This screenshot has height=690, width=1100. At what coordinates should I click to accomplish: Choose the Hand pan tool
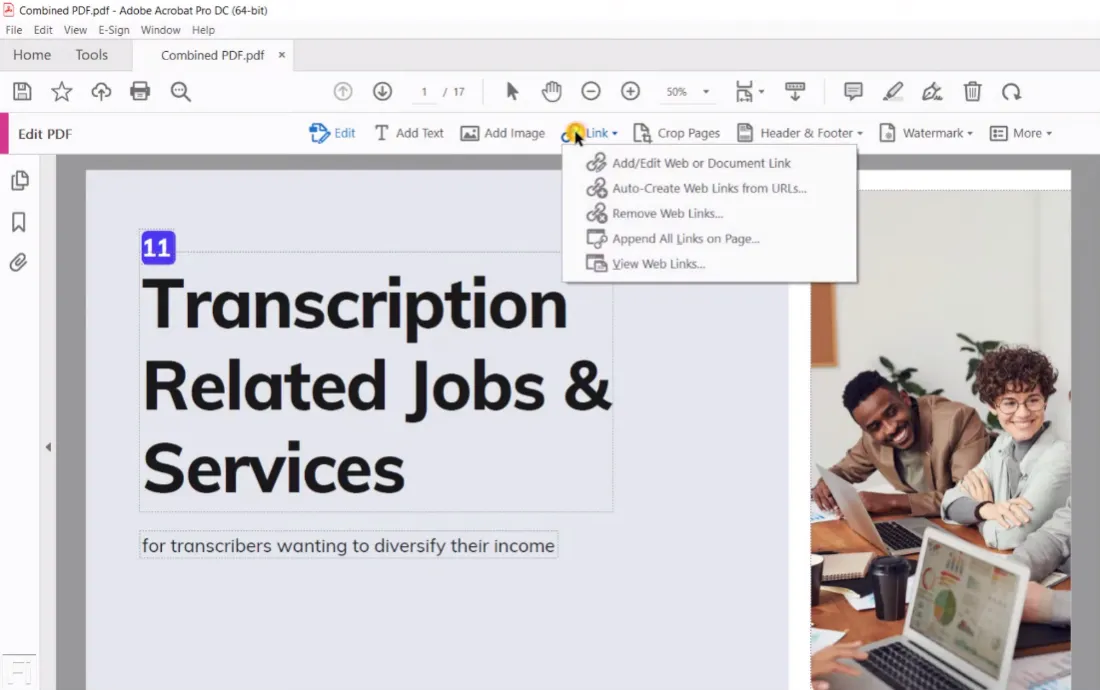click(552, 91)
